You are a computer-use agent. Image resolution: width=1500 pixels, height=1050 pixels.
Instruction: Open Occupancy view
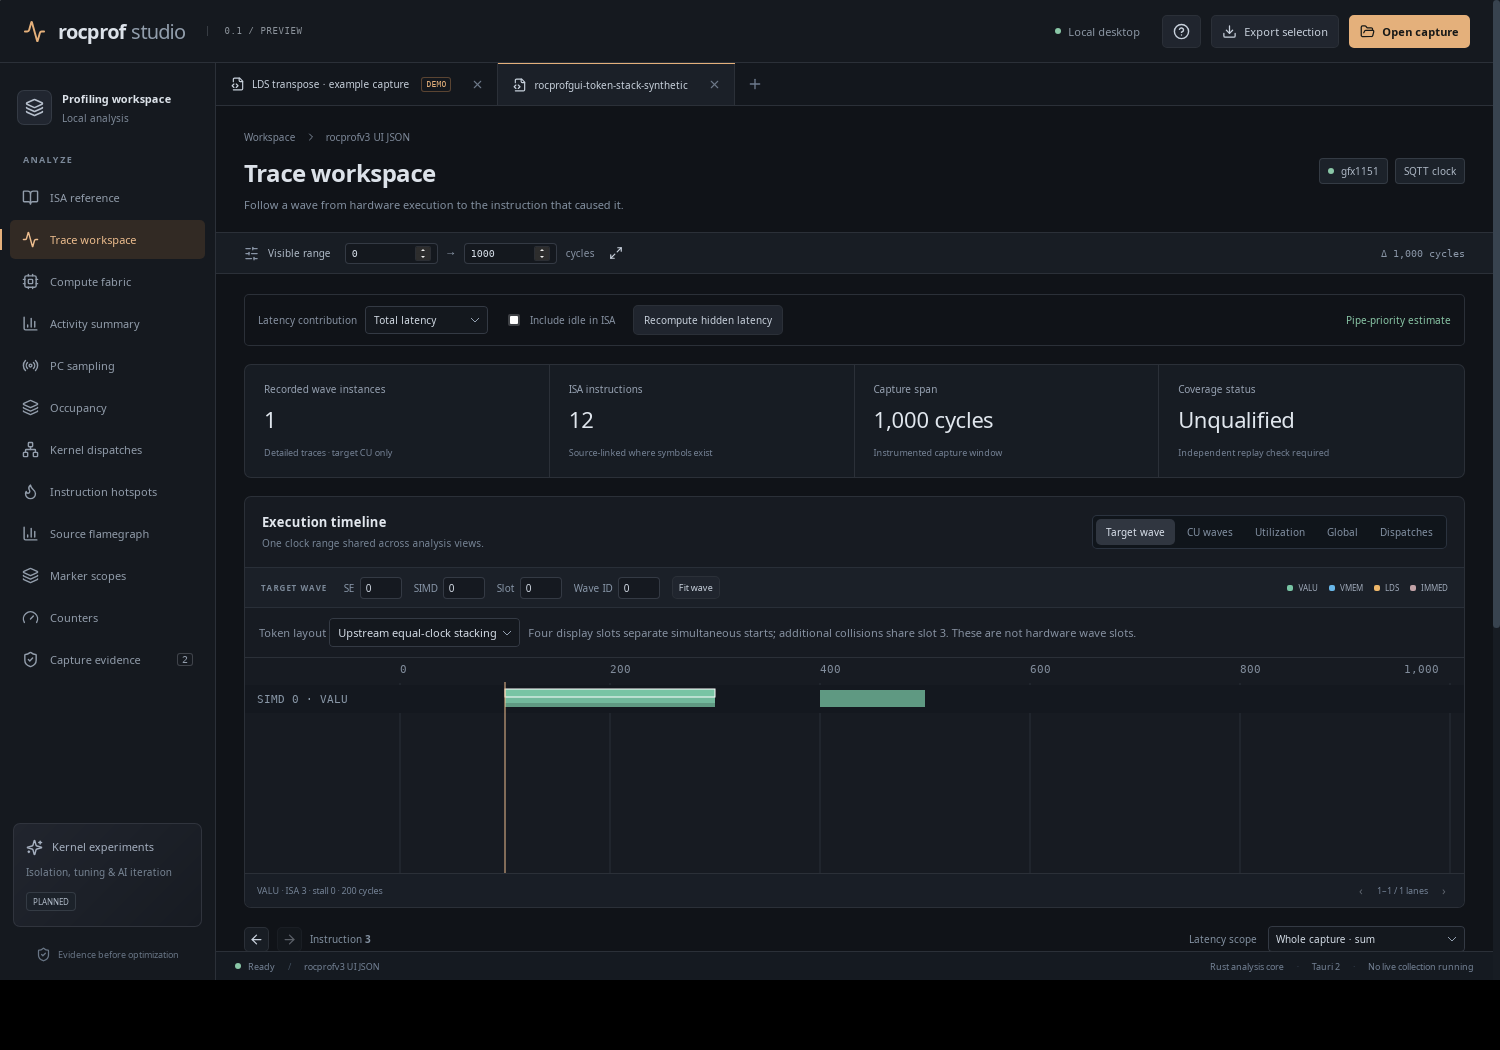click(107, 408)
